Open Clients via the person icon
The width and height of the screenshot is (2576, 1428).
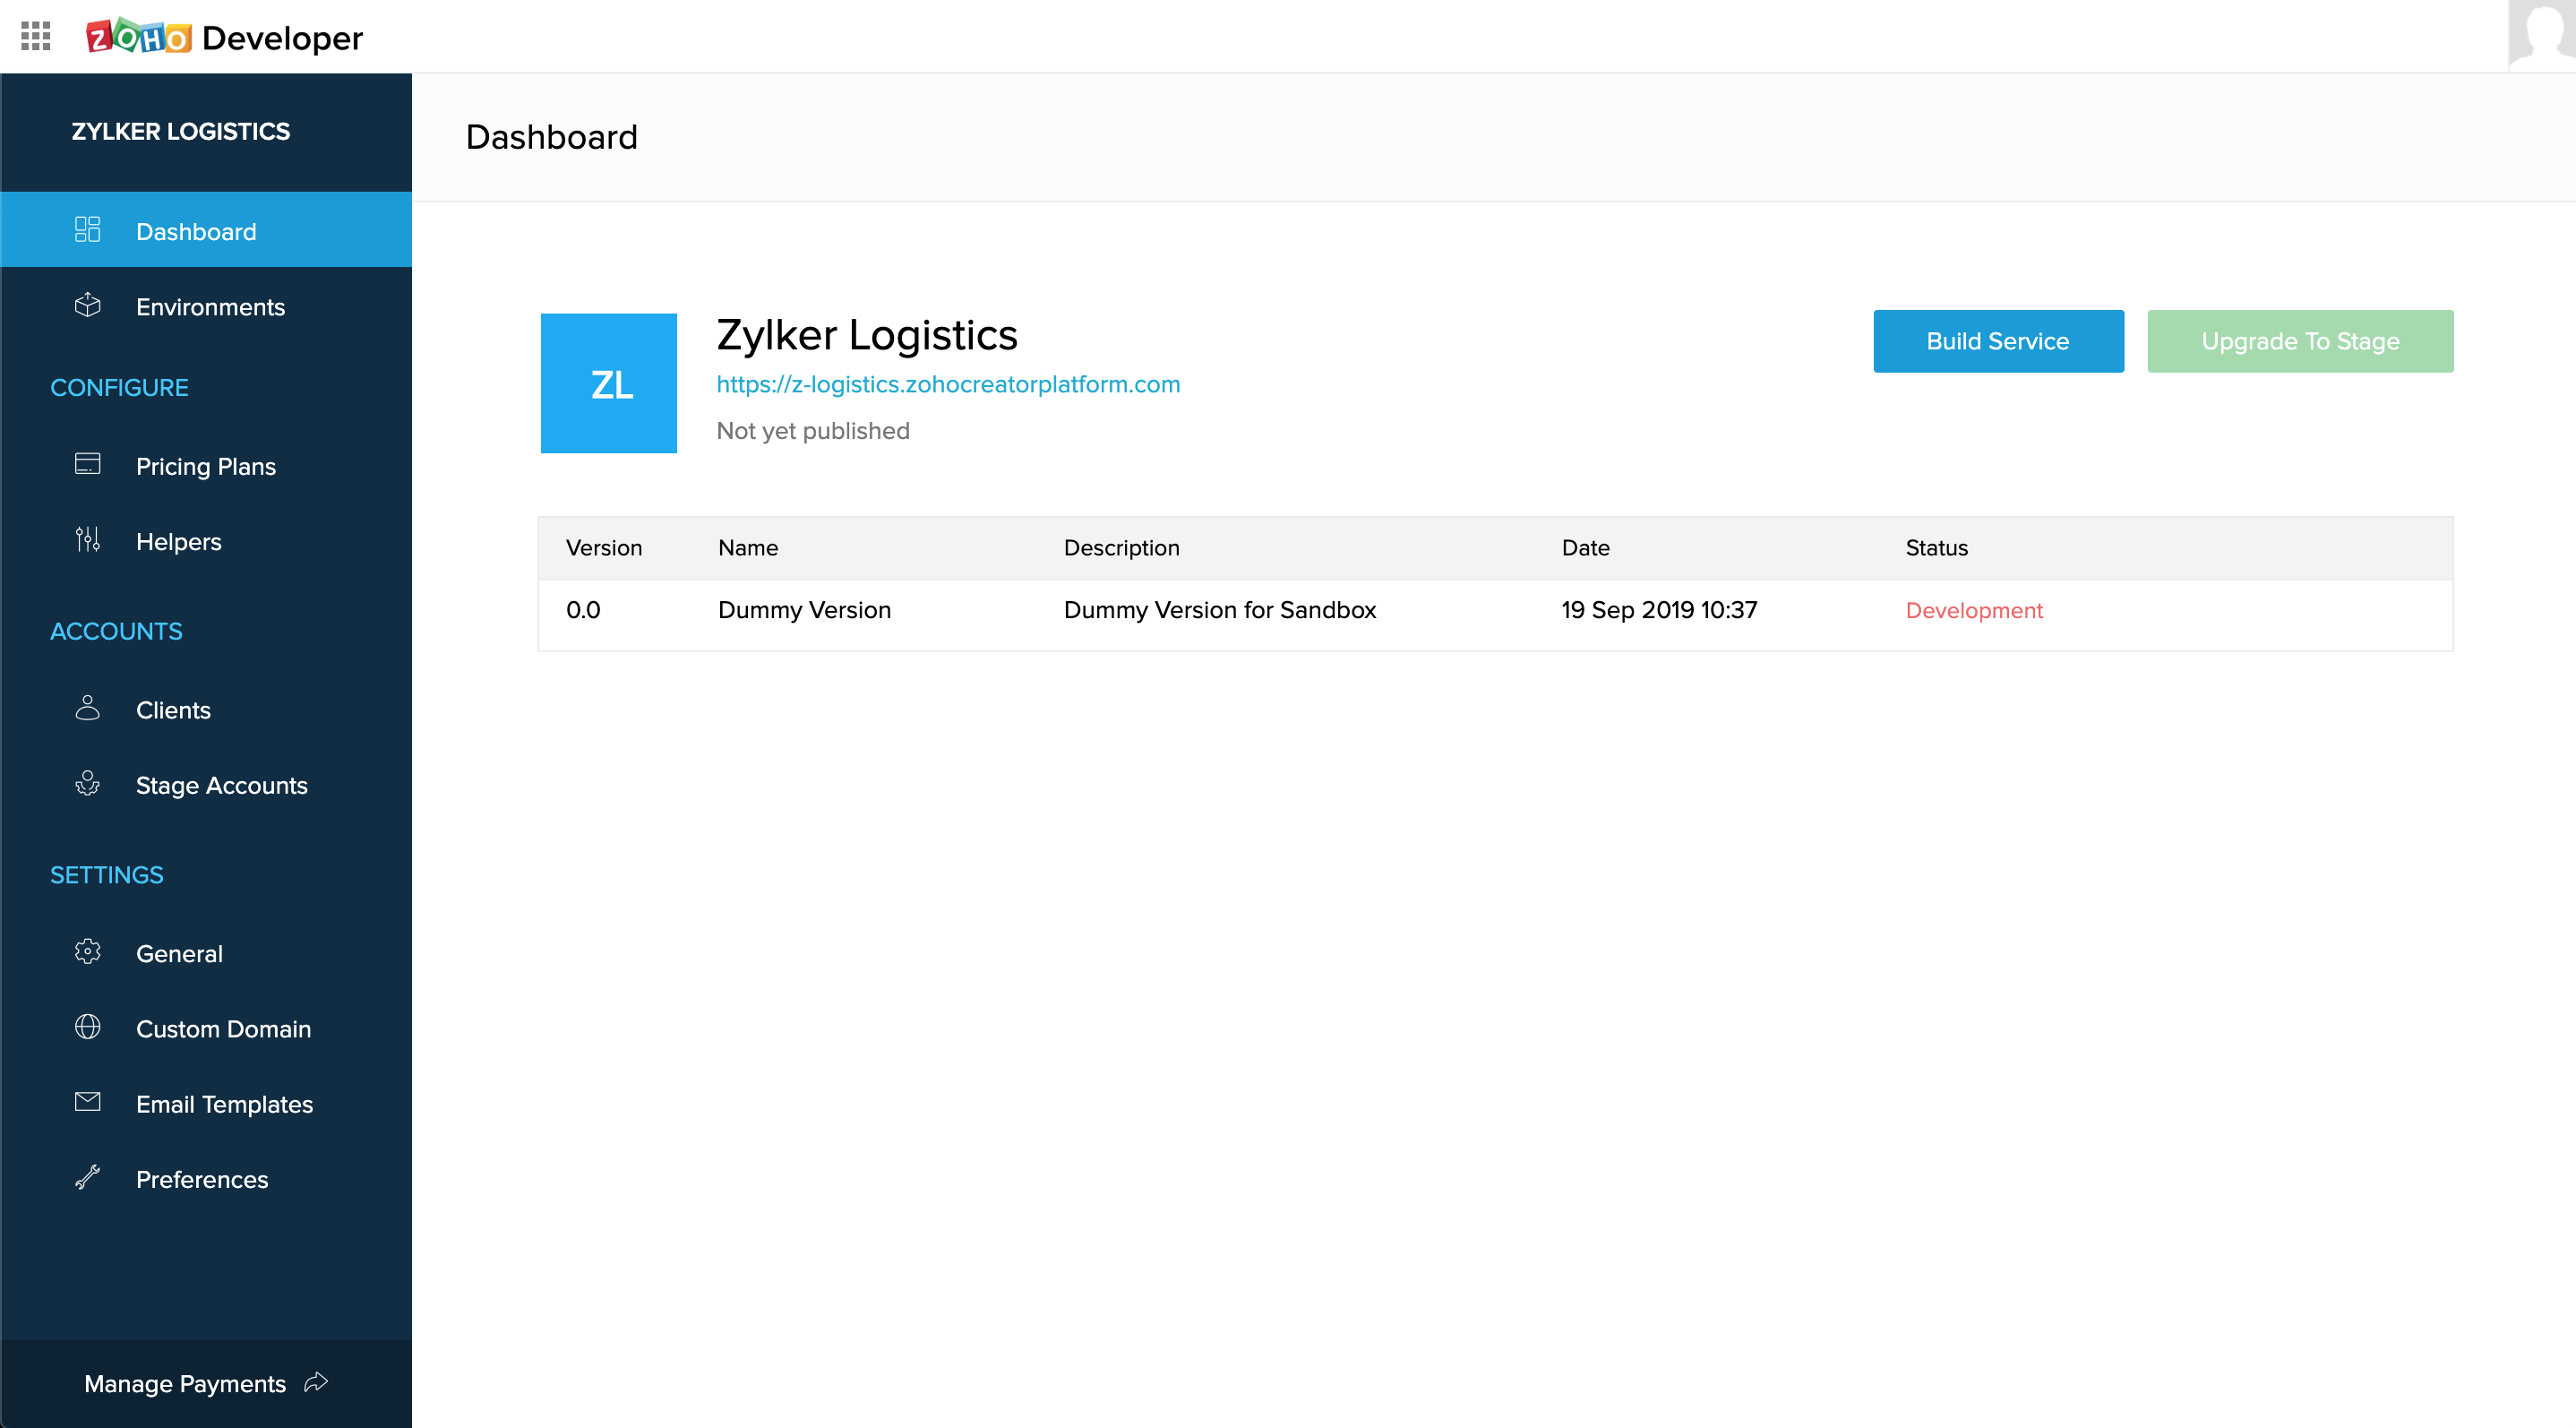[87, 709]
